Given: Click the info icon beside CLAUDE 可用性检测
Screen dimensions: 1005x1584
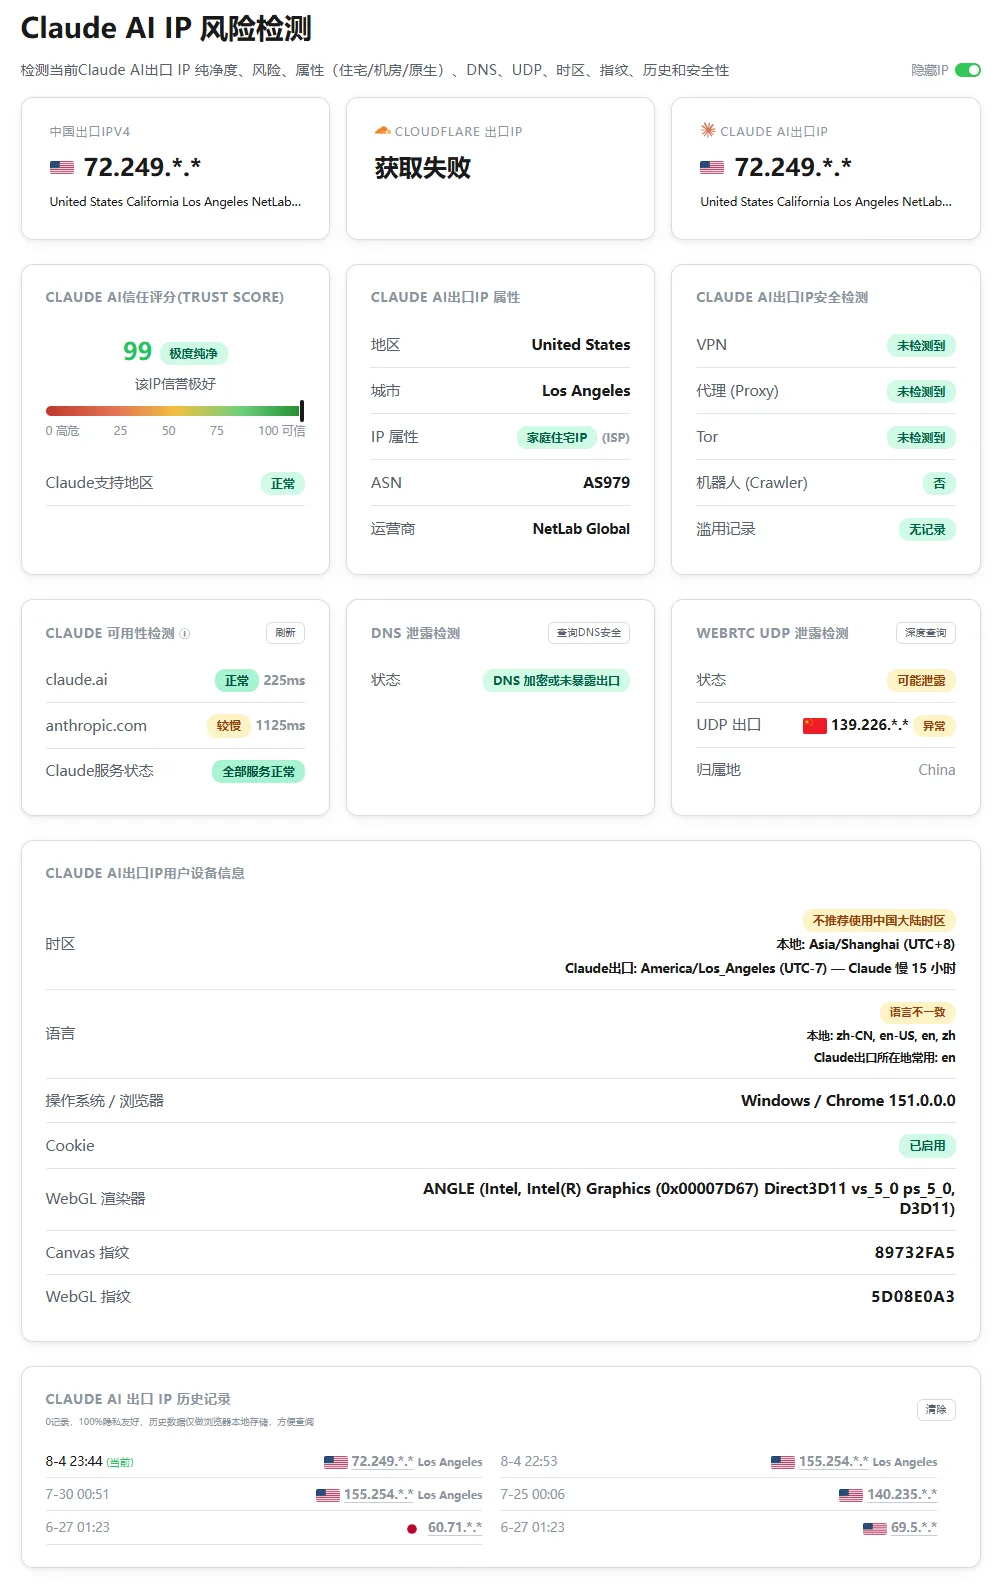Looking at the screenshot, I should 184,634.
